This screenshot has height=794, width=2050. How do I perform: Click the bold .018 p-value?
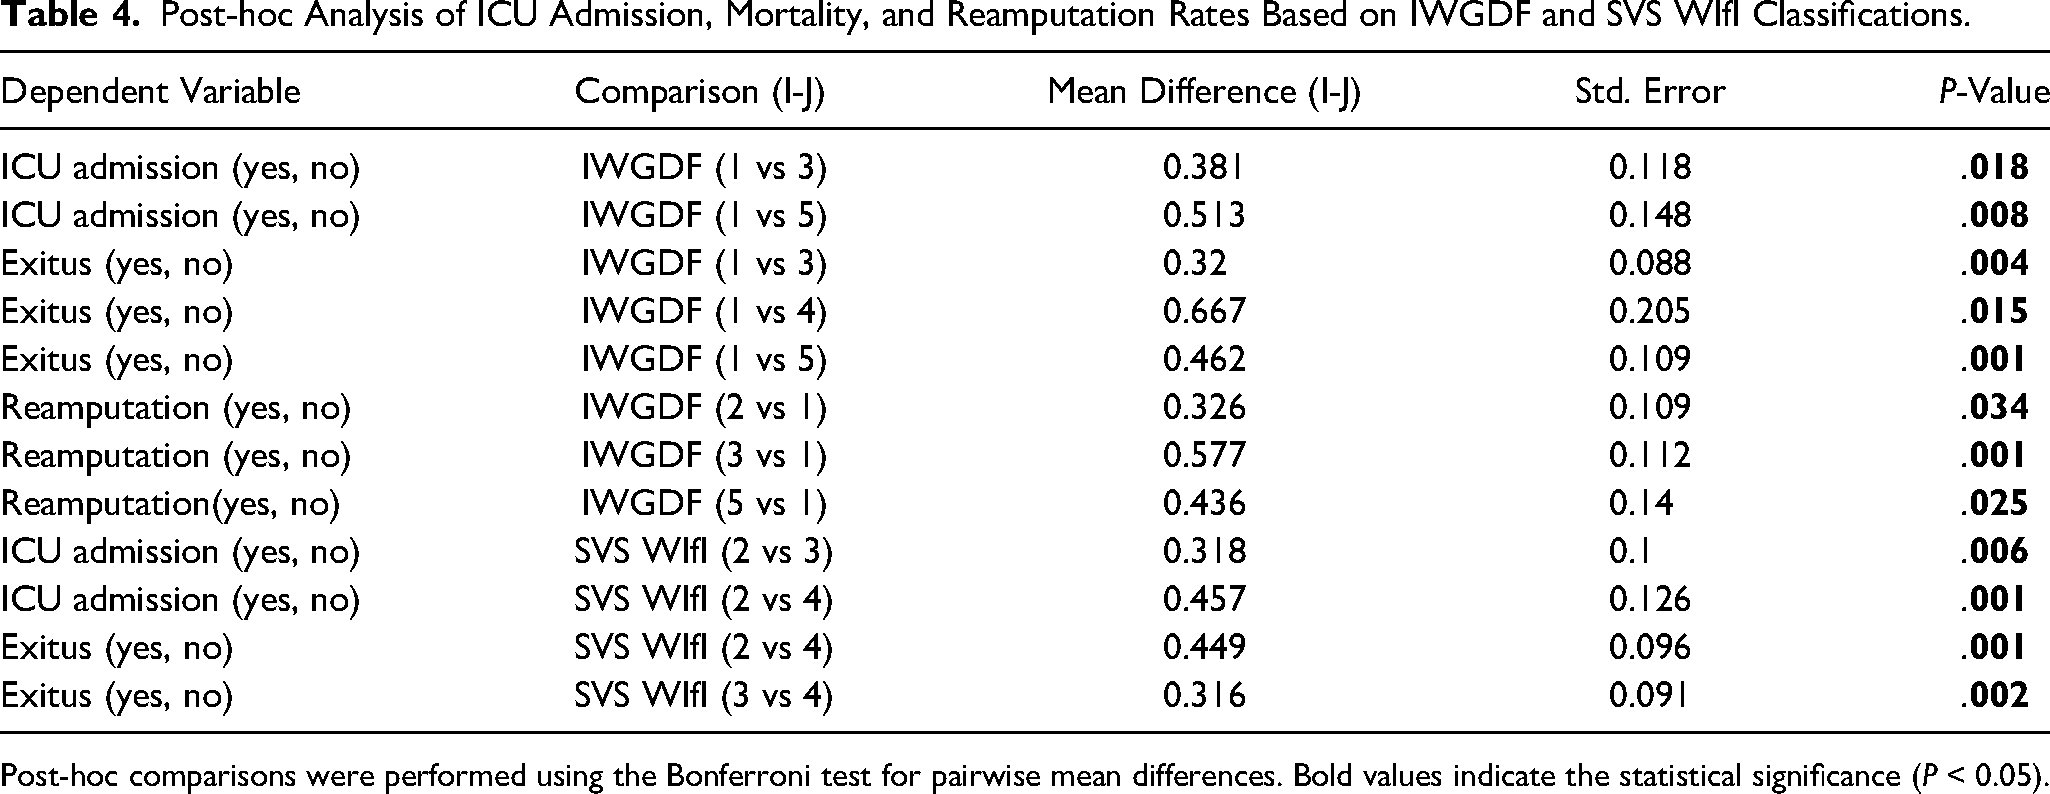tap(1995, 167)
